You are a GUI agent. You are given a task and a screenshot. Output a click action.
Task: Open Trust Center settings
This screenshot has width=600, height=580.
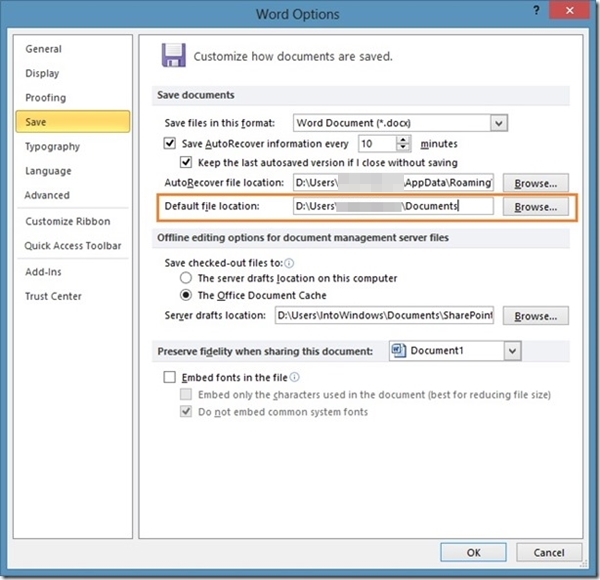53,297
